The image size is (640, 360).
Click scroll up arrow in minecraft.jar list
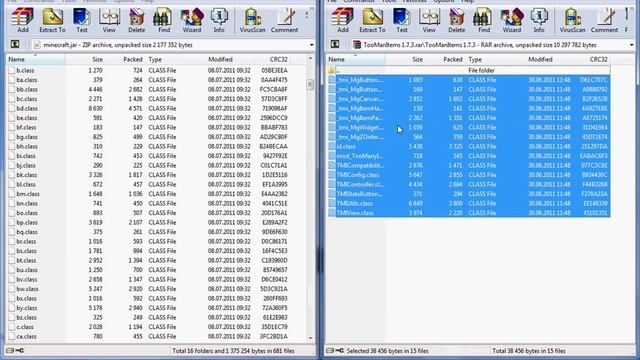coord(310,59)
